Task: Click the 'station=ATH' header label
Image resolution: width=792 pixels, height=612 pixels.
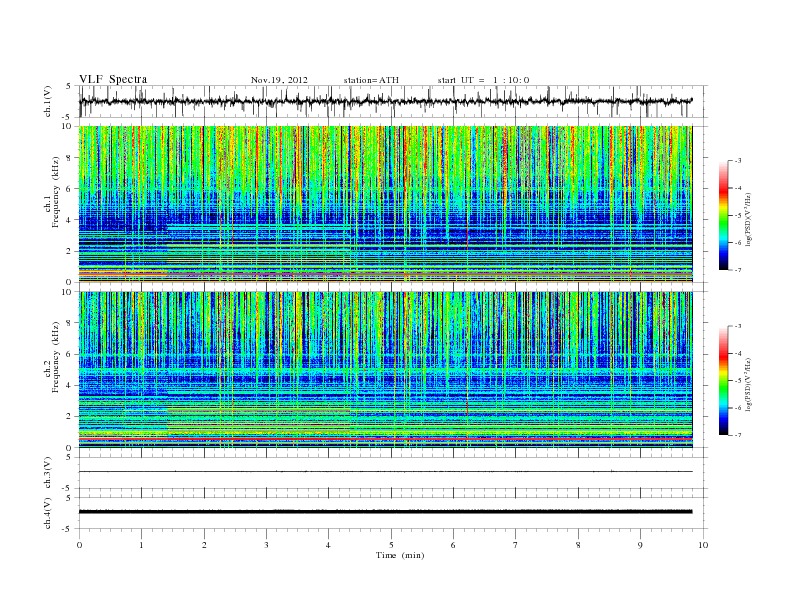Action: pos(371,80)
